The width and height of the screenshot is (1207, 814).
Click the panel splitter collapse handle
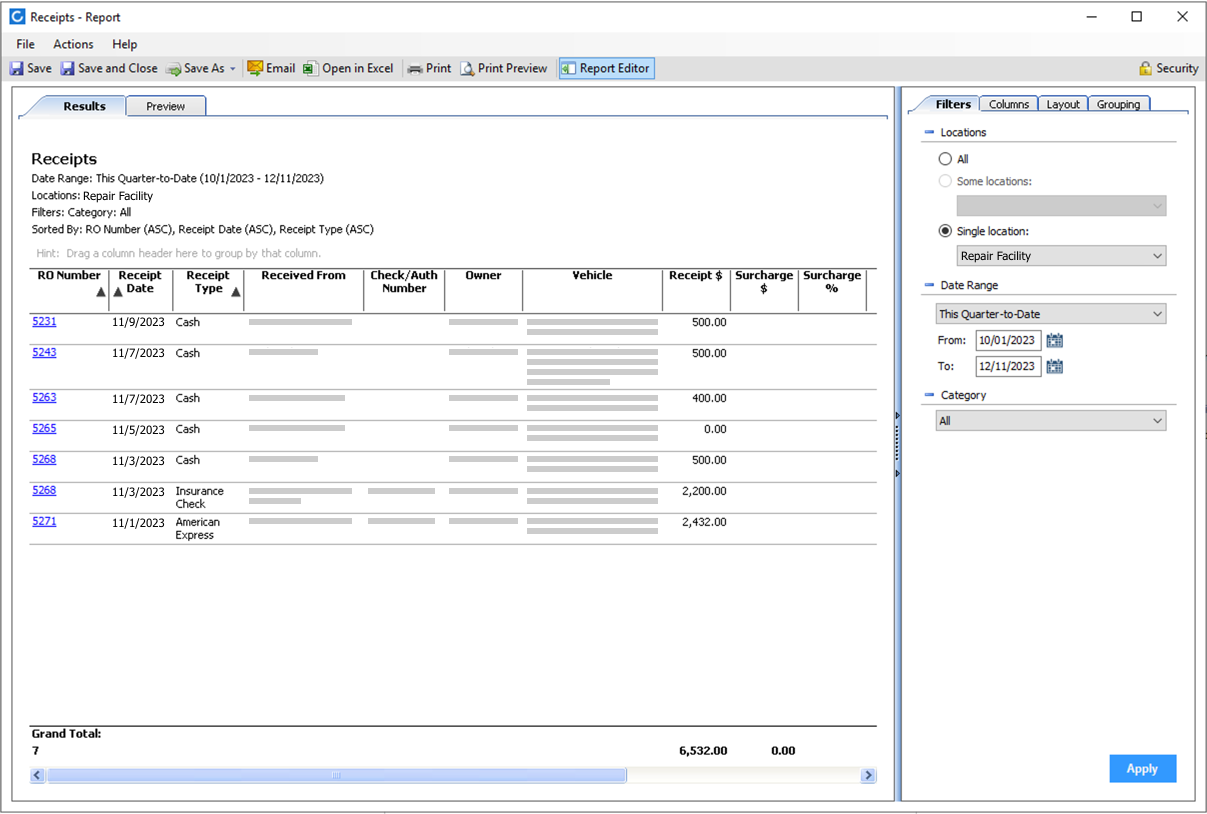tap(898, 443)
